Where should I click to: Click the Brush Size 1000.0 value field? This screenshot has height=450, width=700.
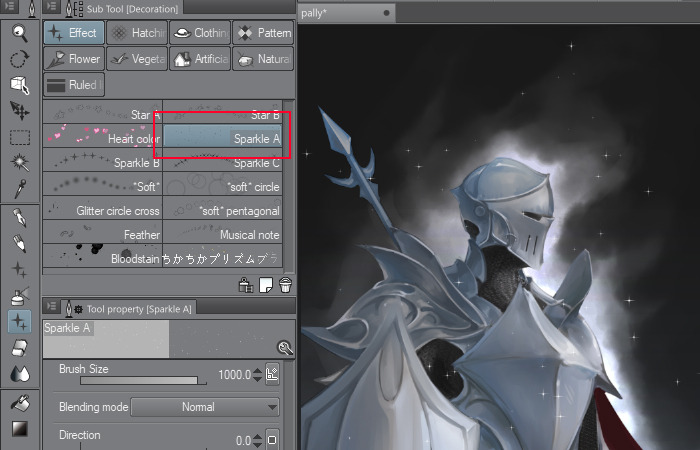click(234, 375)
